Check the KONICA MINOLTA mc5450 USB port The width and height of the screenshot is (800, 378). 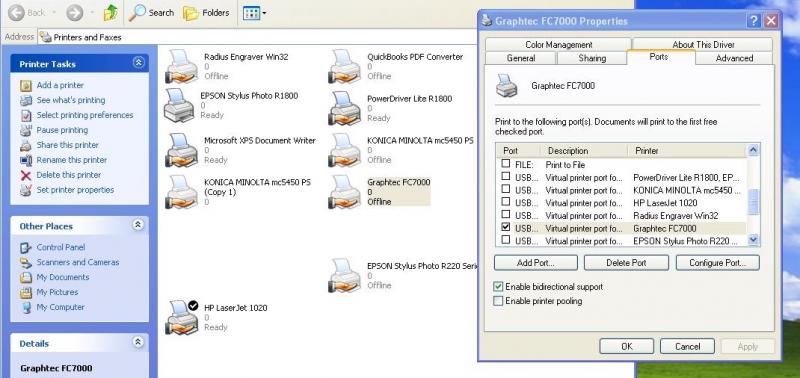point(506,189)
